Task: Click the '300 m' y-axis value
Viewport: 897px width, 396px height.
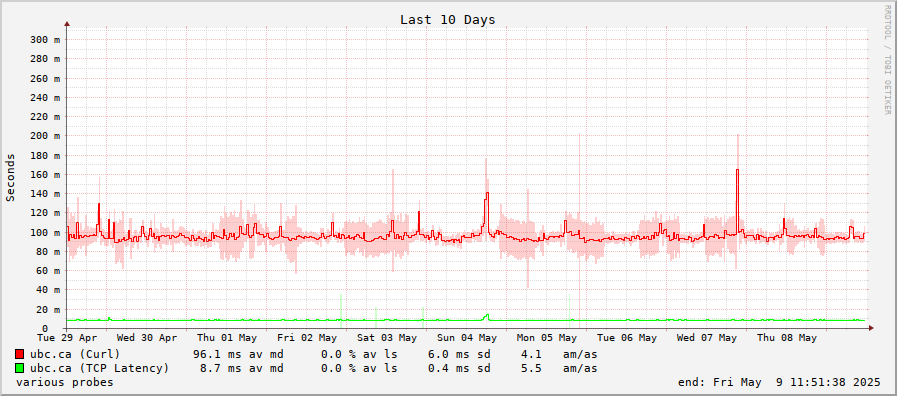Action: [45, 39]
